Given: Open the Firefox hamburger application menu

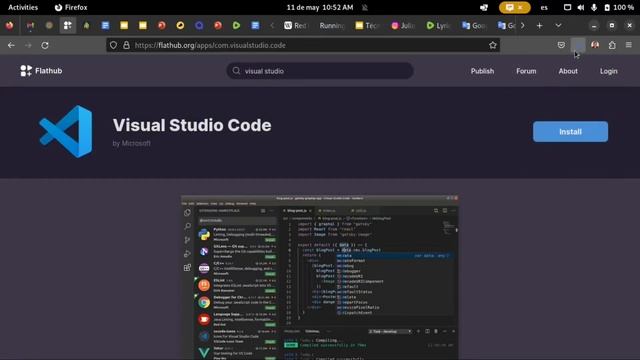Looking at the screenshot, I should [x=629, y=45].
